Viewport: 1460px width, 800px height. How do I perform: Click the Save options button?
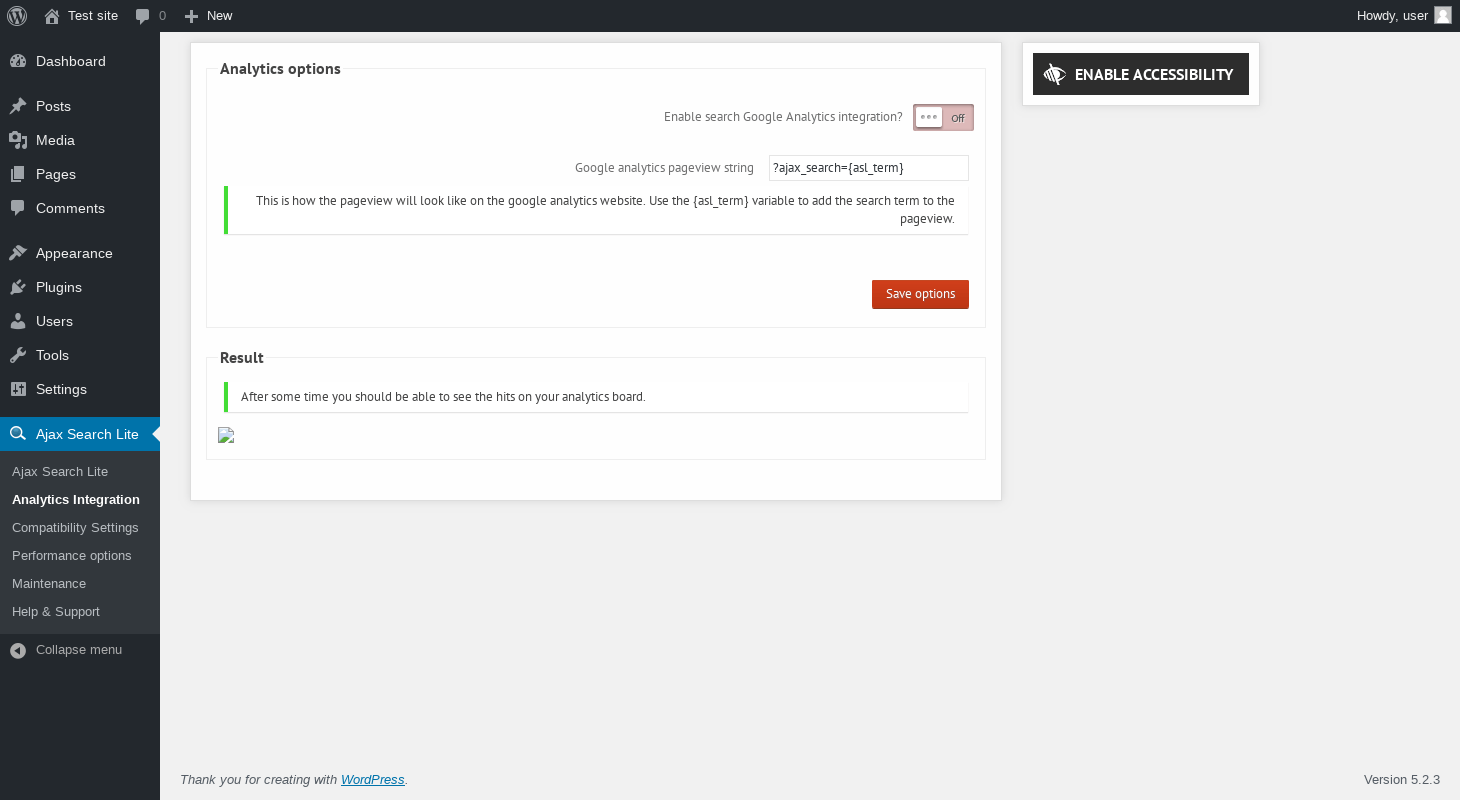tap(920, 294)
